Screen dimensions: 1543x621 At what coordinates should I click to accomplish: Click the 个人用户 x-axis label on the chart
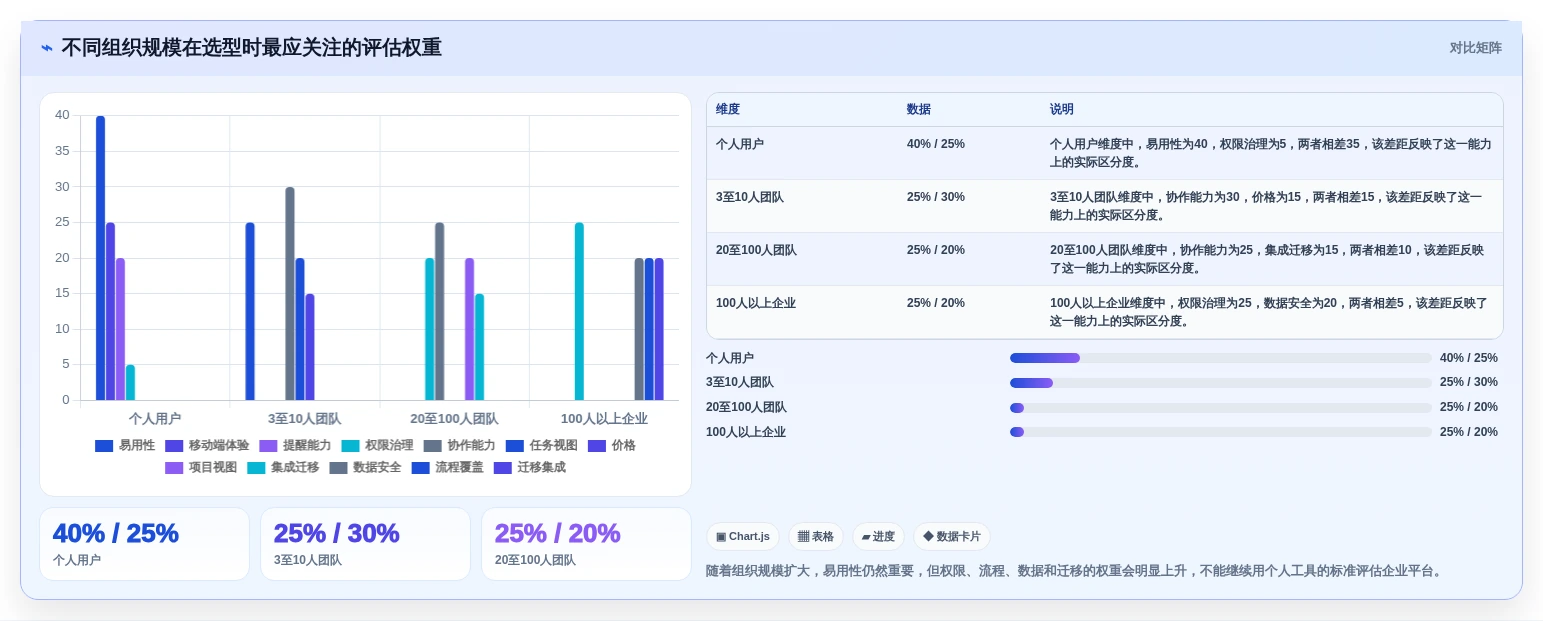tap(155, 419)
